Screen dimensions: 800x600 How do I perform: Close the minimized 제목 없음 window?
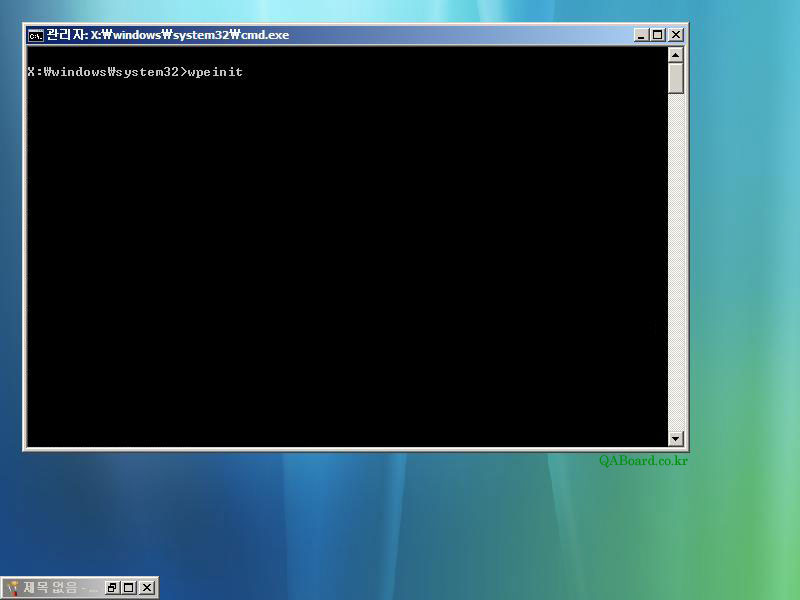[146, 588]
